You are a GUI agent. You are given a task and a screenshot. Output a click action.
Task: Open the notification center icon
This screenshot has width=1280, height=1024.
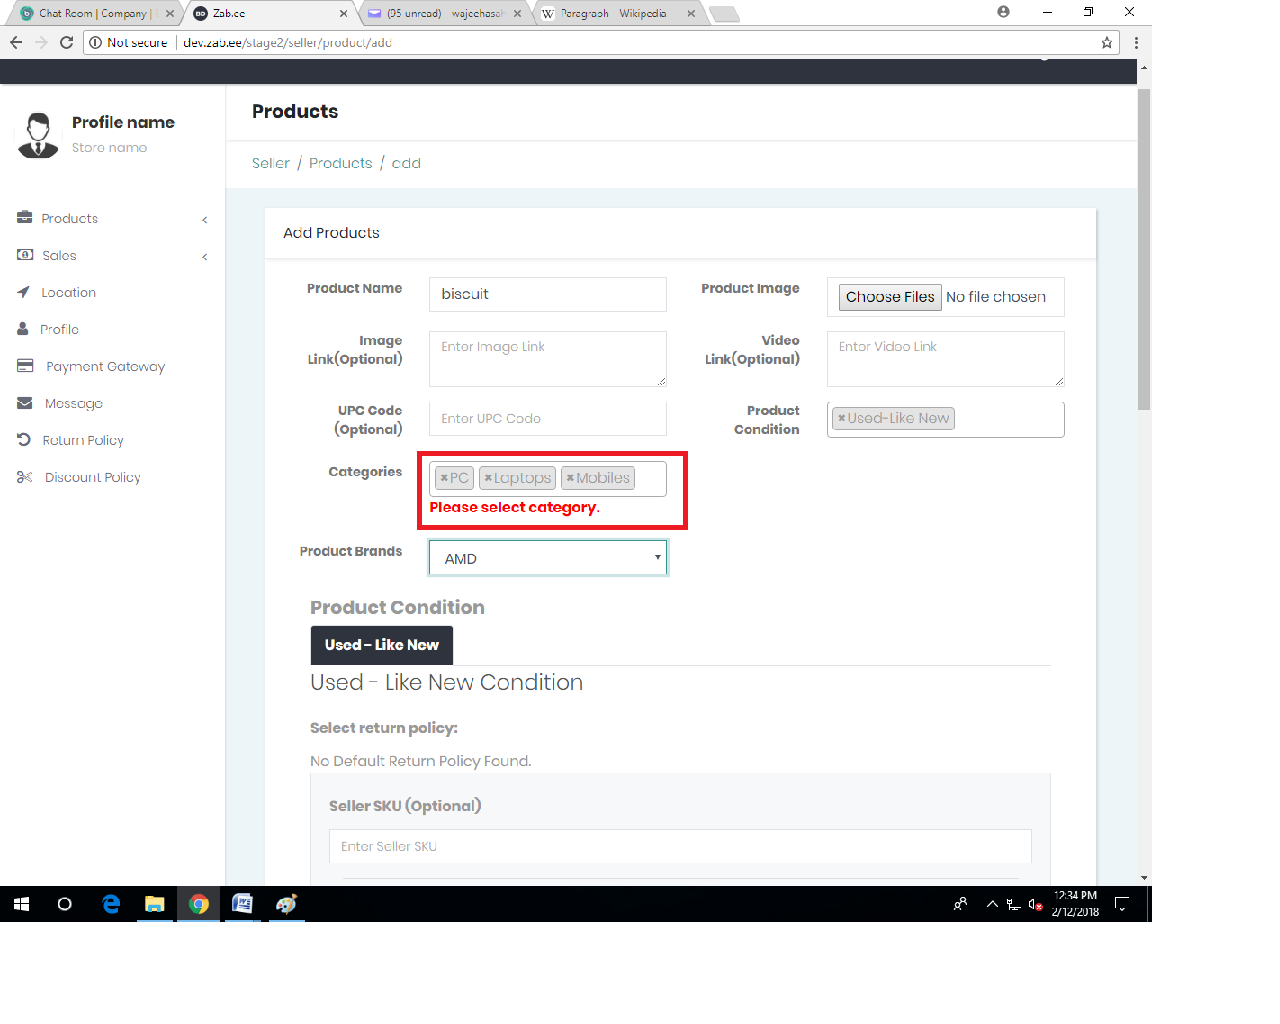tap(1122, 904)
